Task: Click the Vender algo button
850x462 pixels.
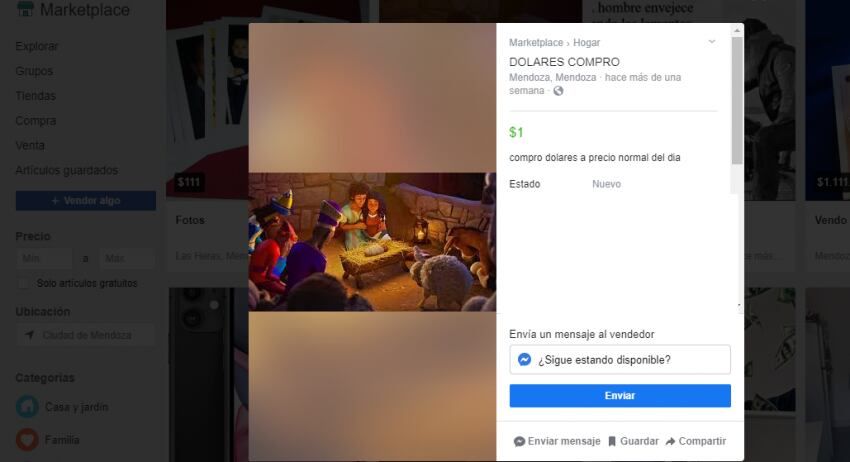Action: [x=85, y=200]
